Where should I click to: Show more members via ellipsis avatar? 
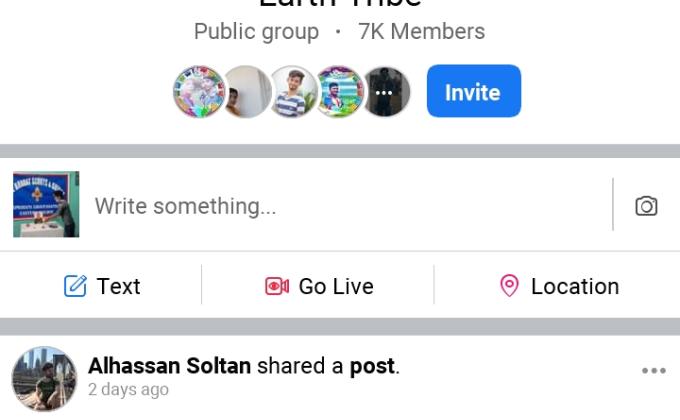click(x=385, y=92)
